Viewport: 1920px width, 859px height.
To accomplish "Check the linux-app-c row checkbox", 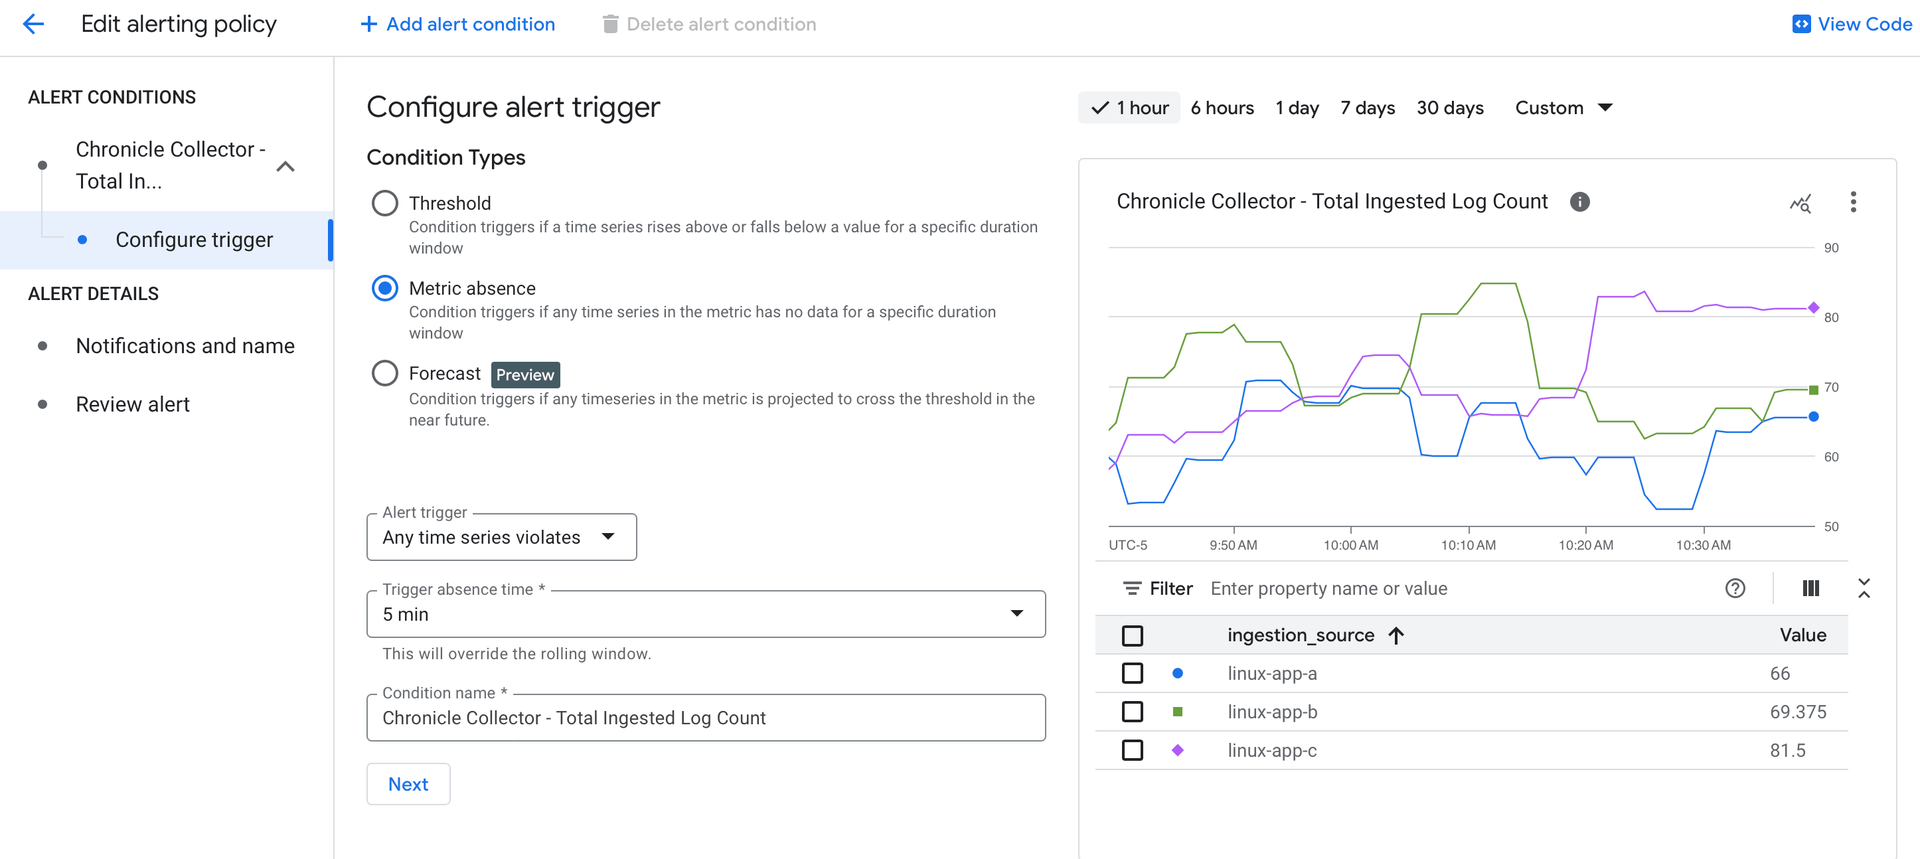I will (1132, 750).
